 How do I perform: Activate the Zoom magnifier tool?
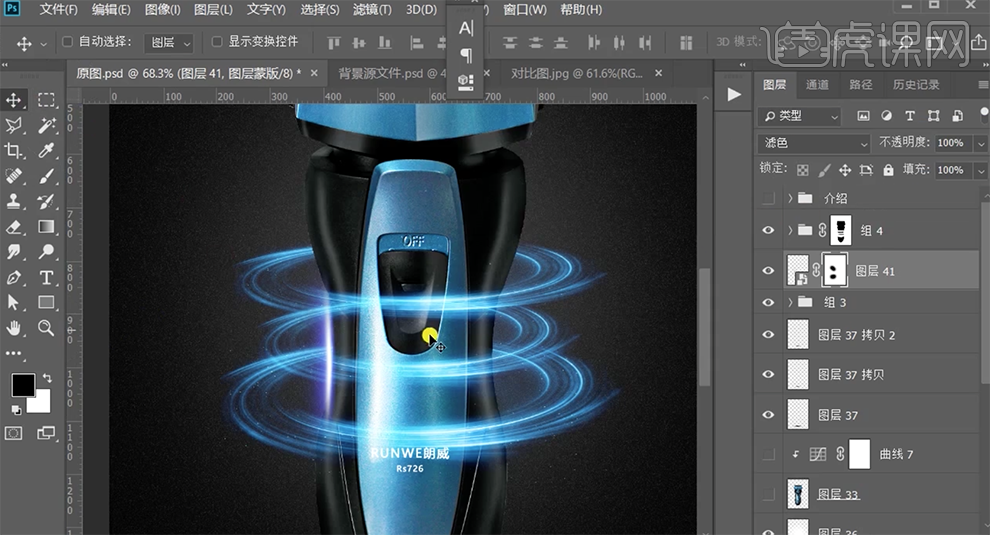tap(46, 328)
